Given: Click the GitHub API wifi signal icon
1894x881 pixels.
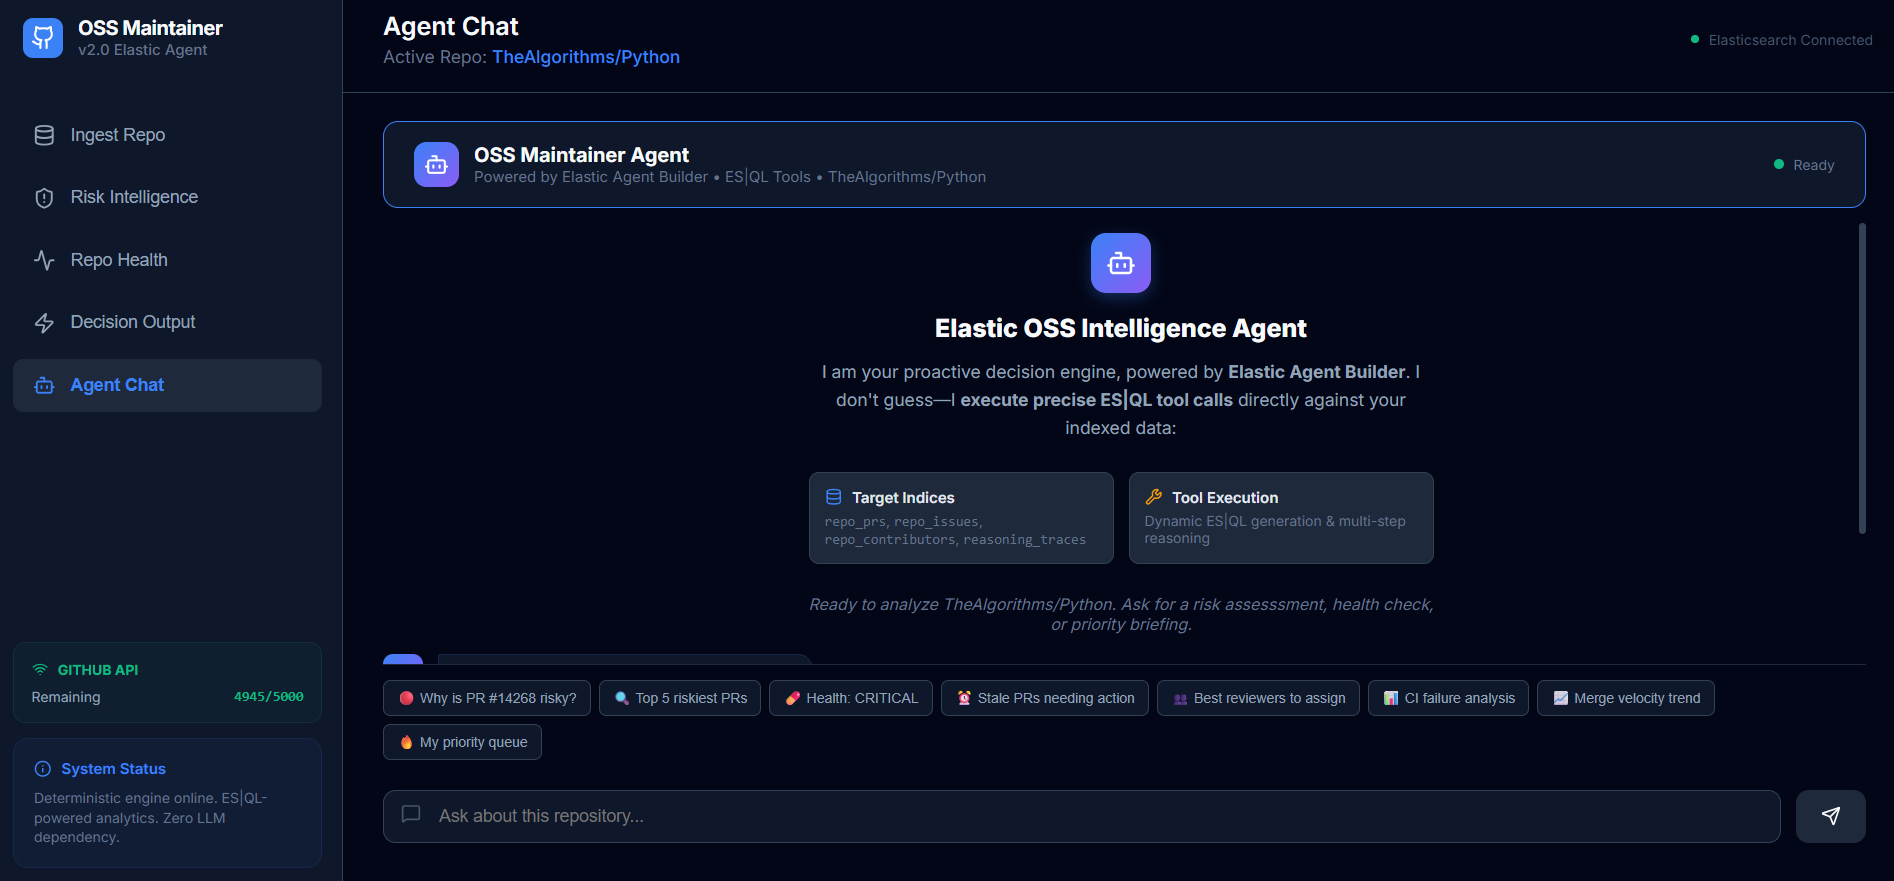Looking at the screenshot, I should pyautogui.click(x=40, y=670).
